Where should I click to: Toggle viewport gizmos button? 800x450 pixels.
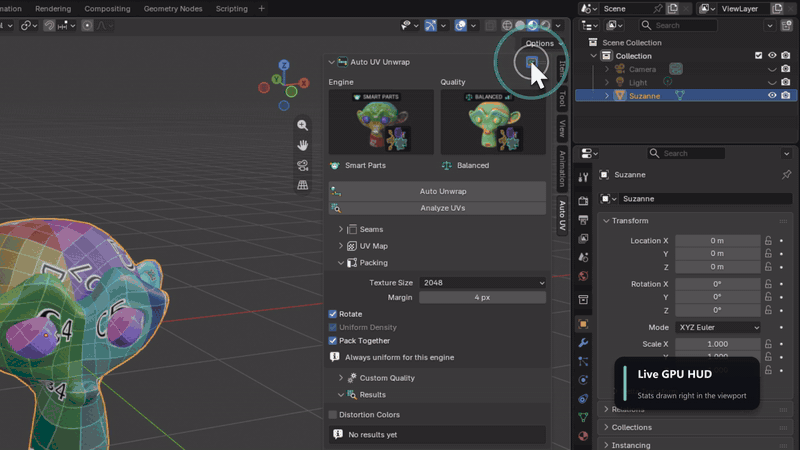(x=431, y=25)
